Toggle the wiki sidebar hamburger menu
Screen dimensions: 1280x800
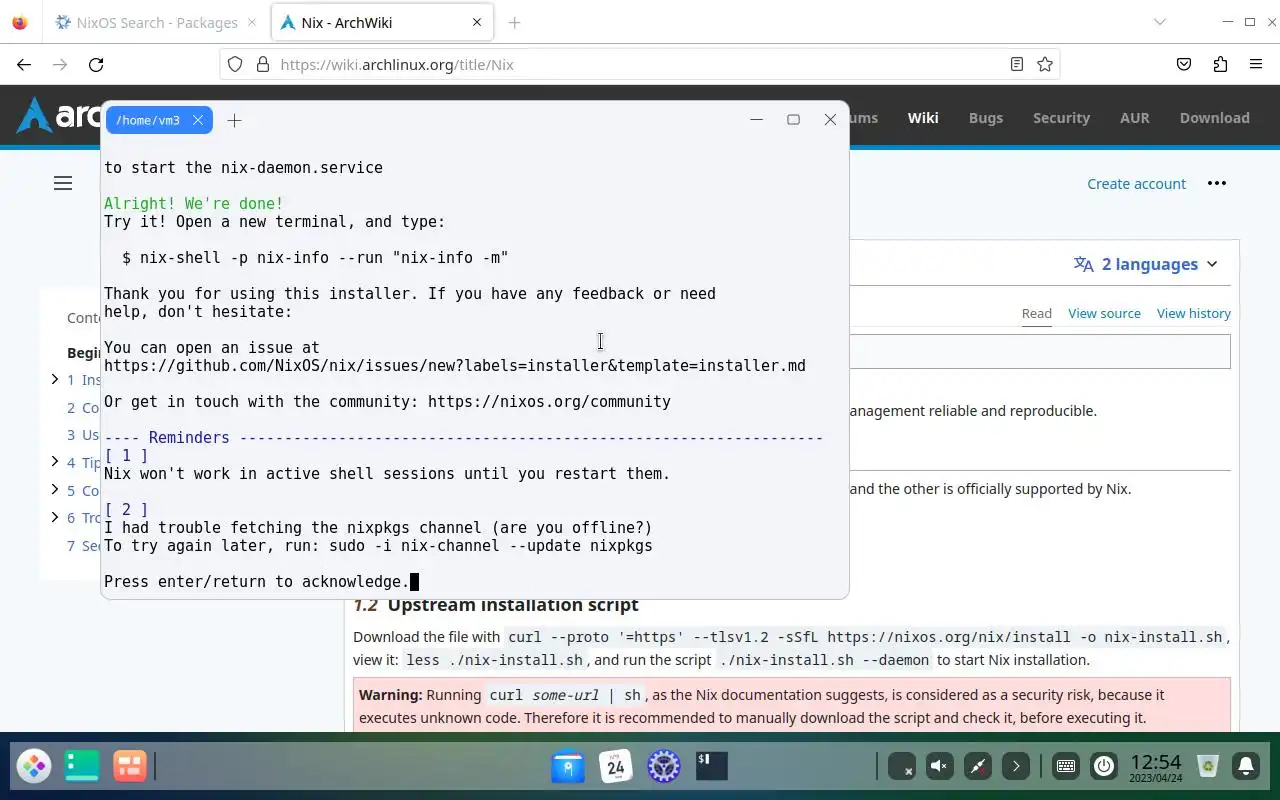tap(63, 183)
